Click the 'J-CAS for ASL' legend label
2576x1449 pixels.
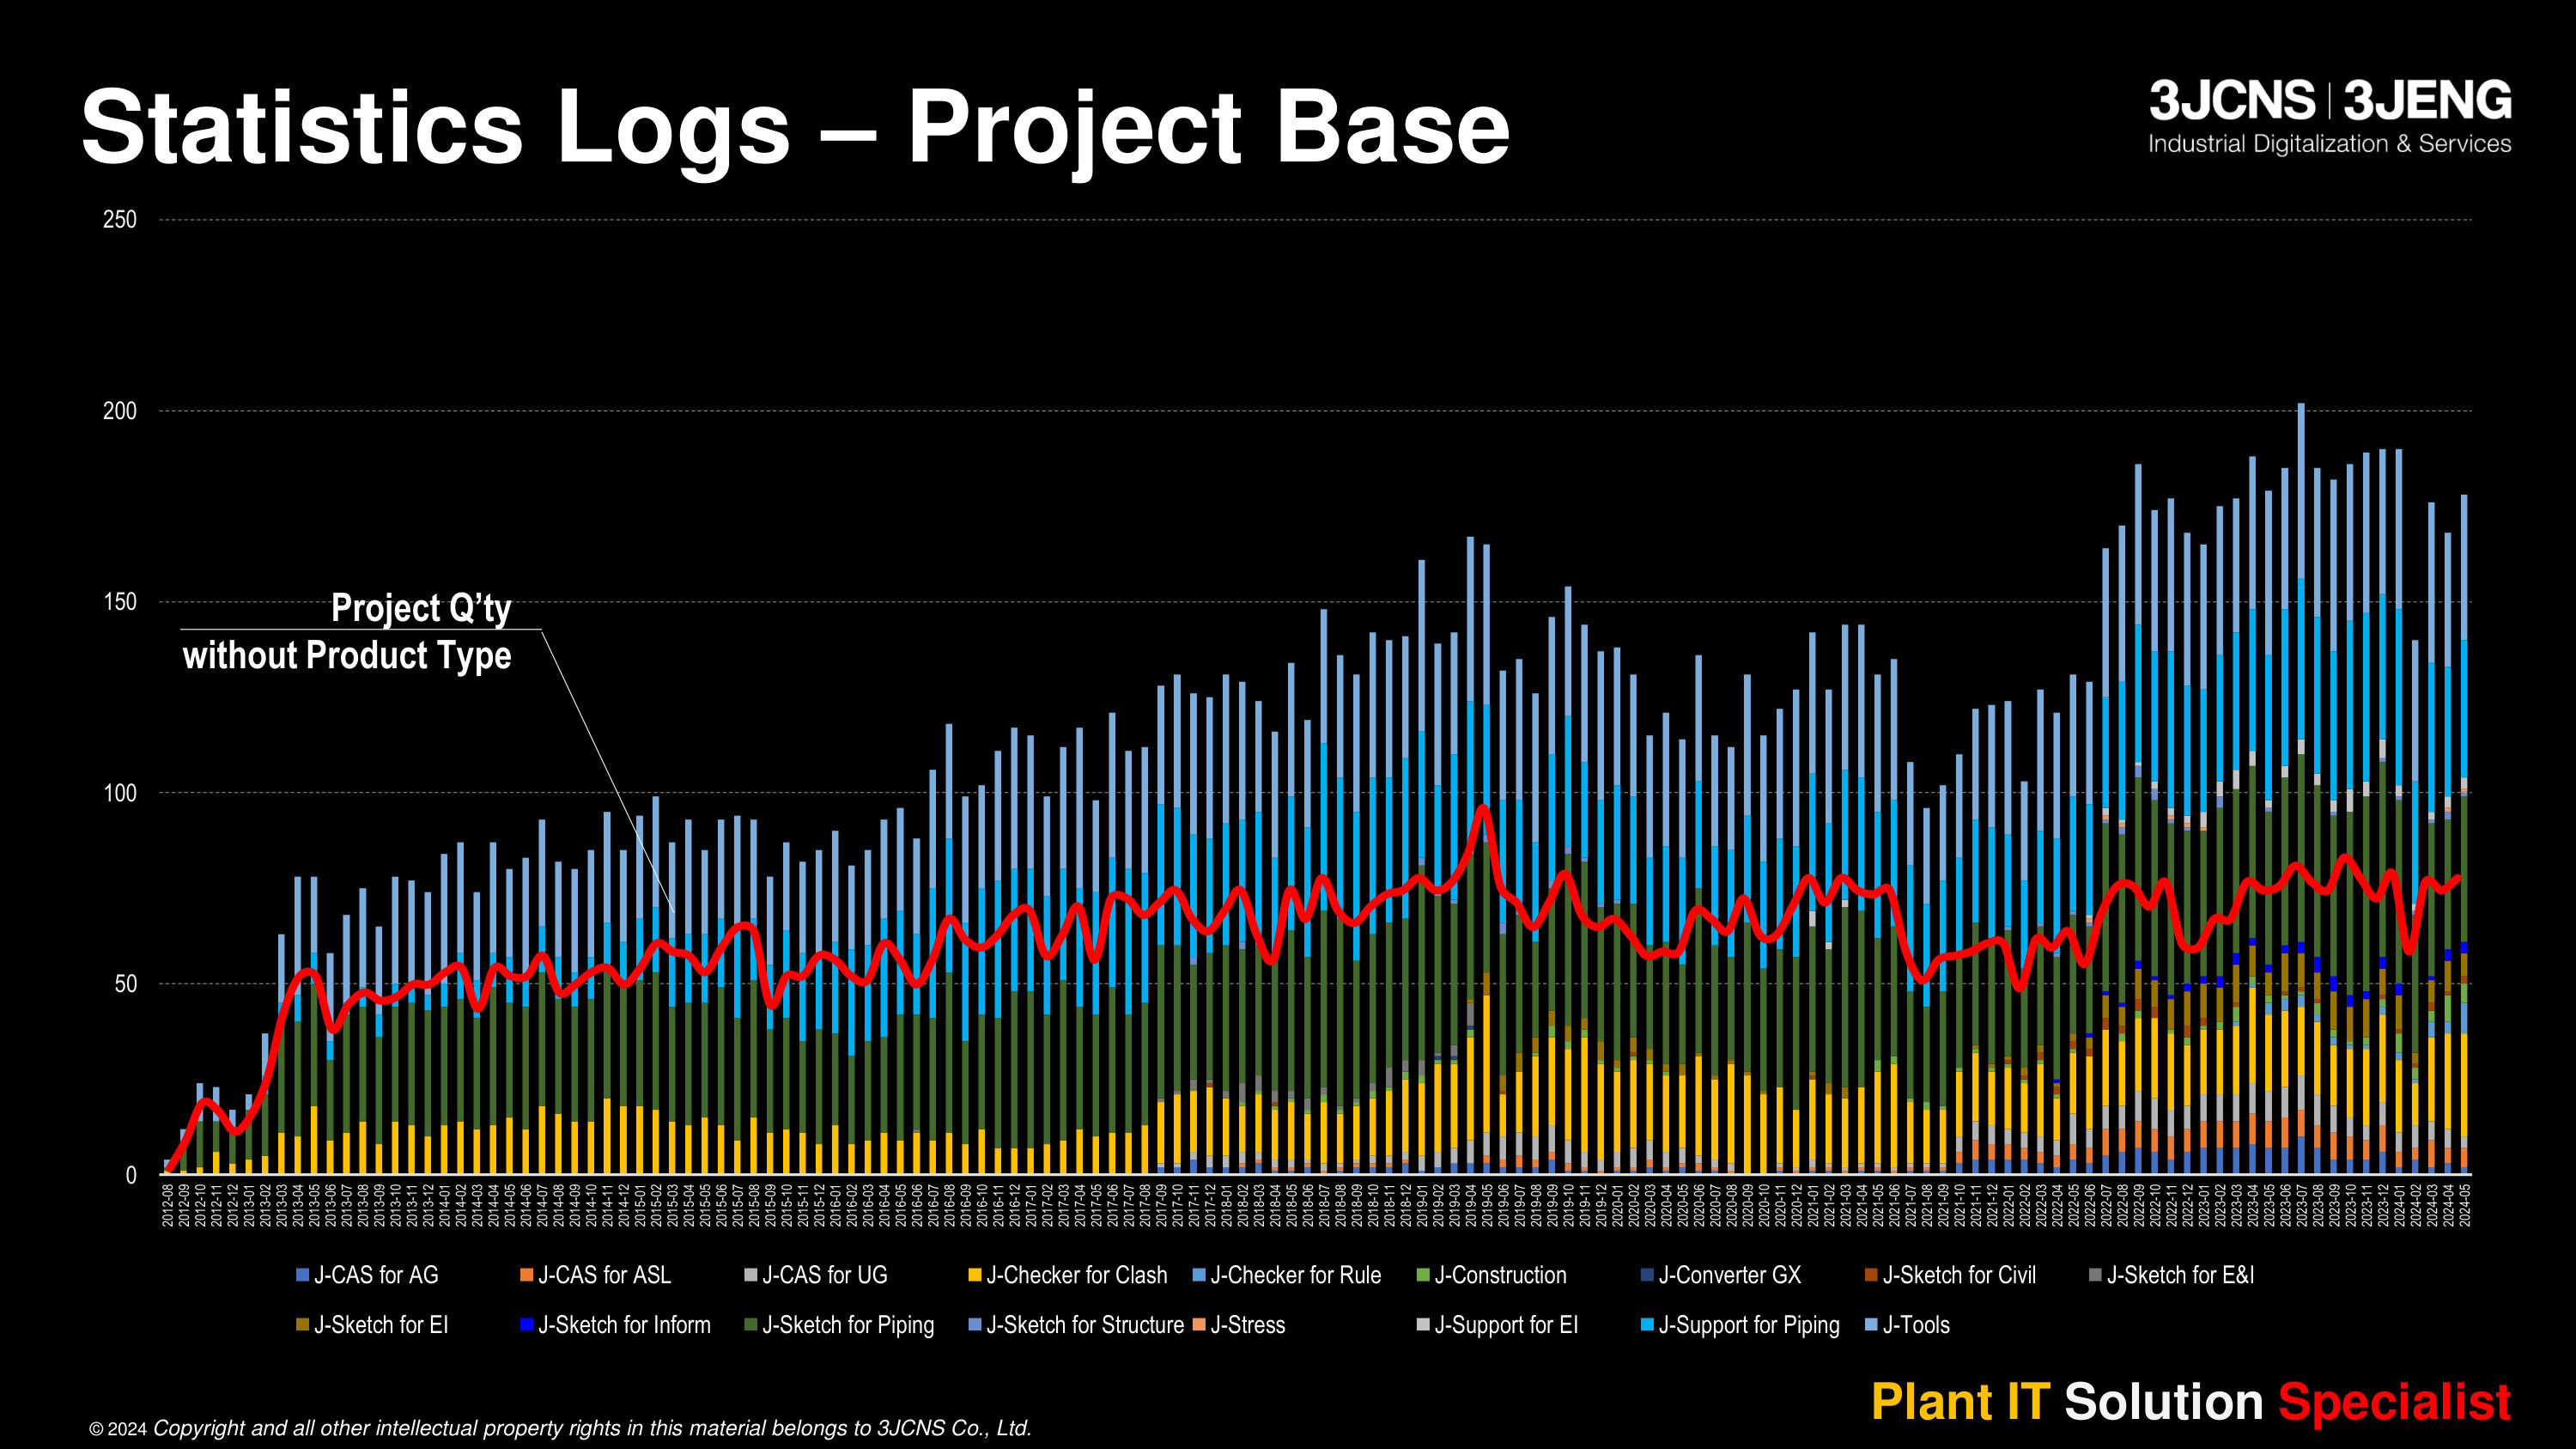[605, 1275]
